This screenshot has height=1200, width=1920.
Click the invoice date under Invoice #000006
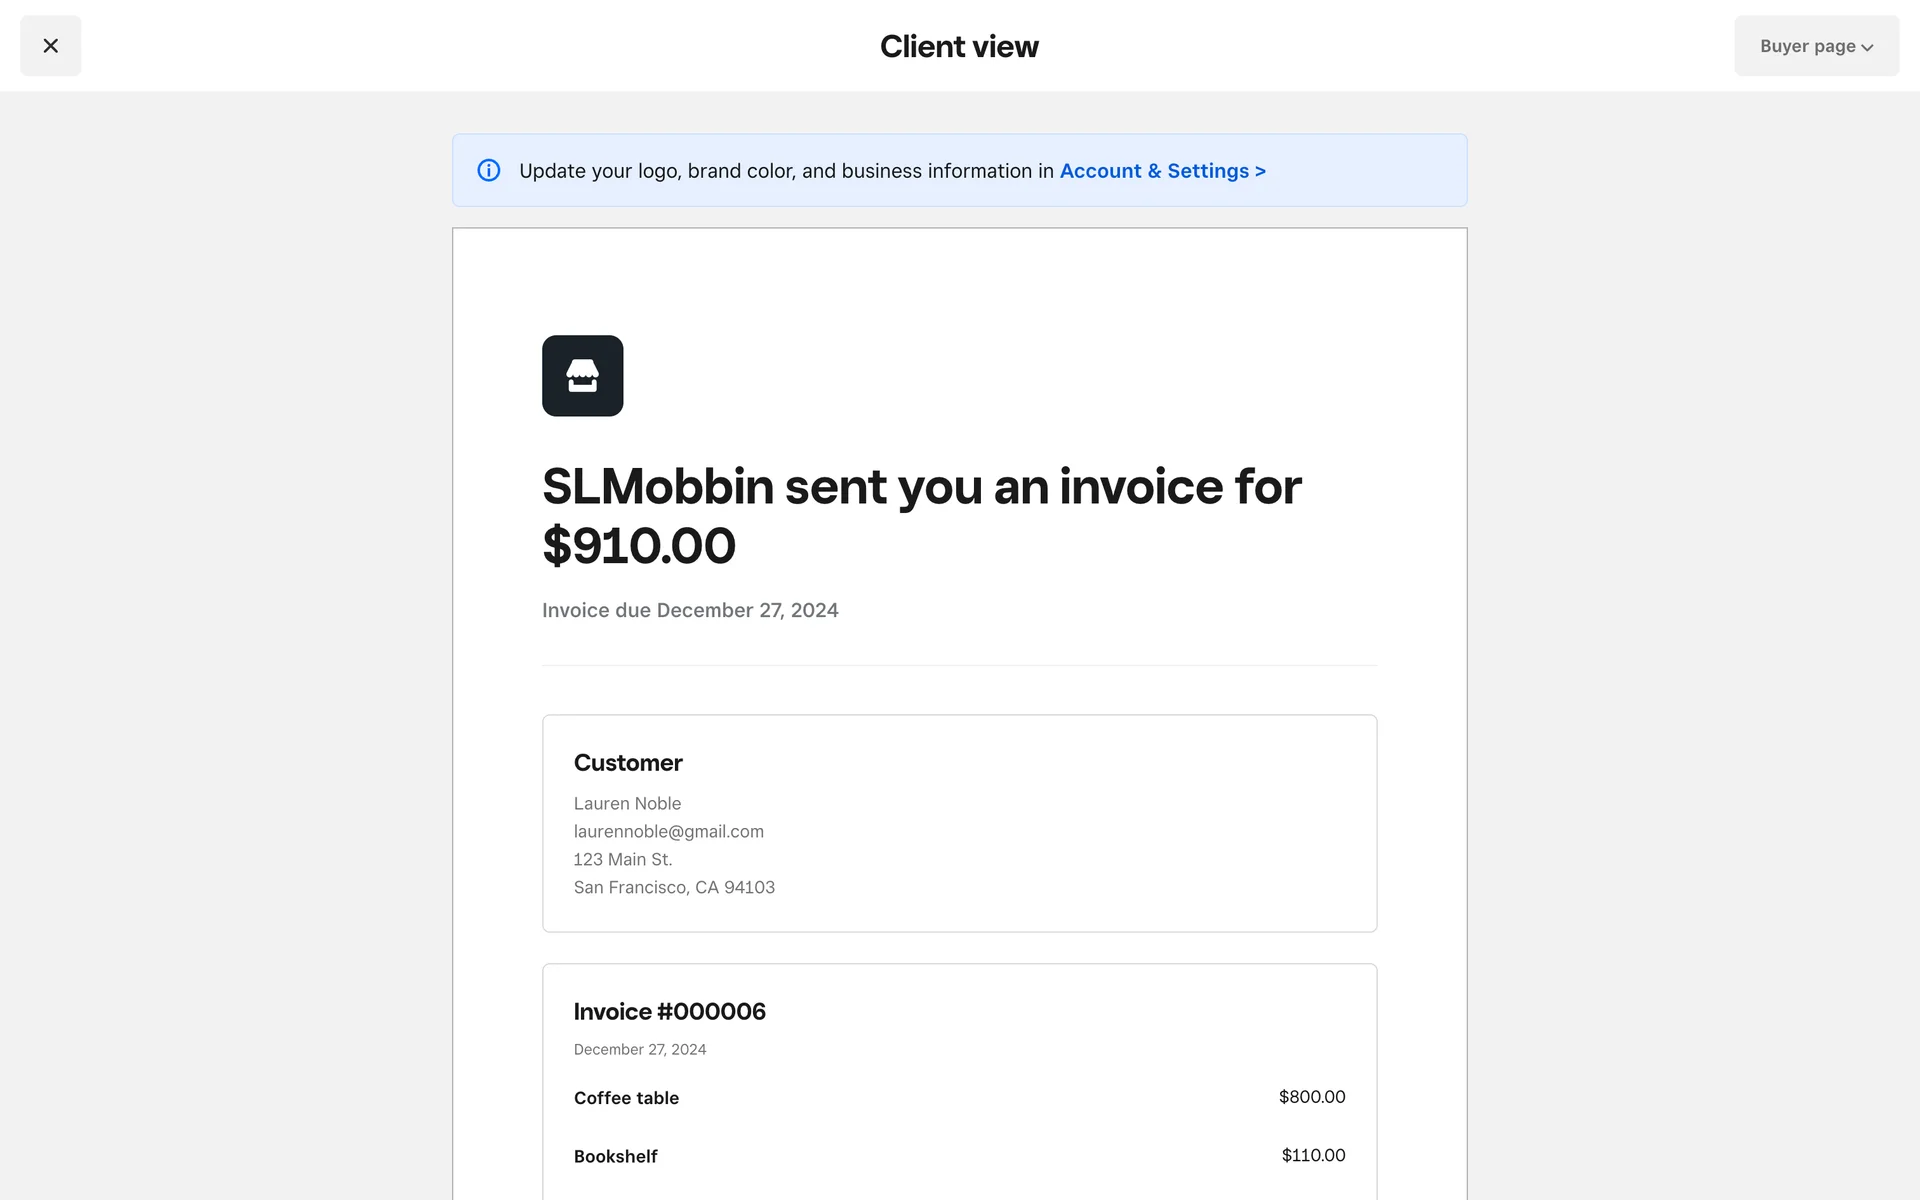point(640,1049)
